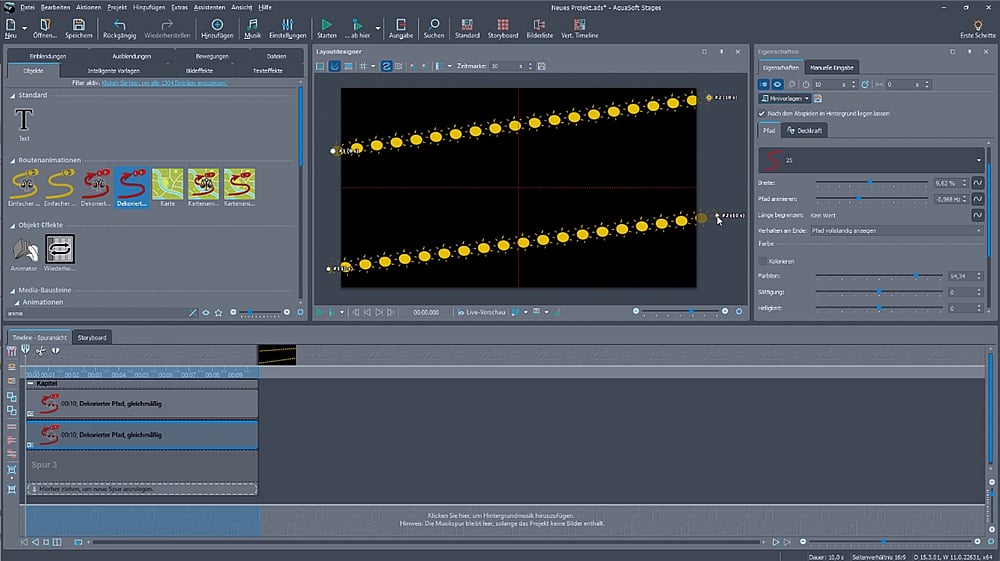Click the scissors cut tool in timeline

40,351
